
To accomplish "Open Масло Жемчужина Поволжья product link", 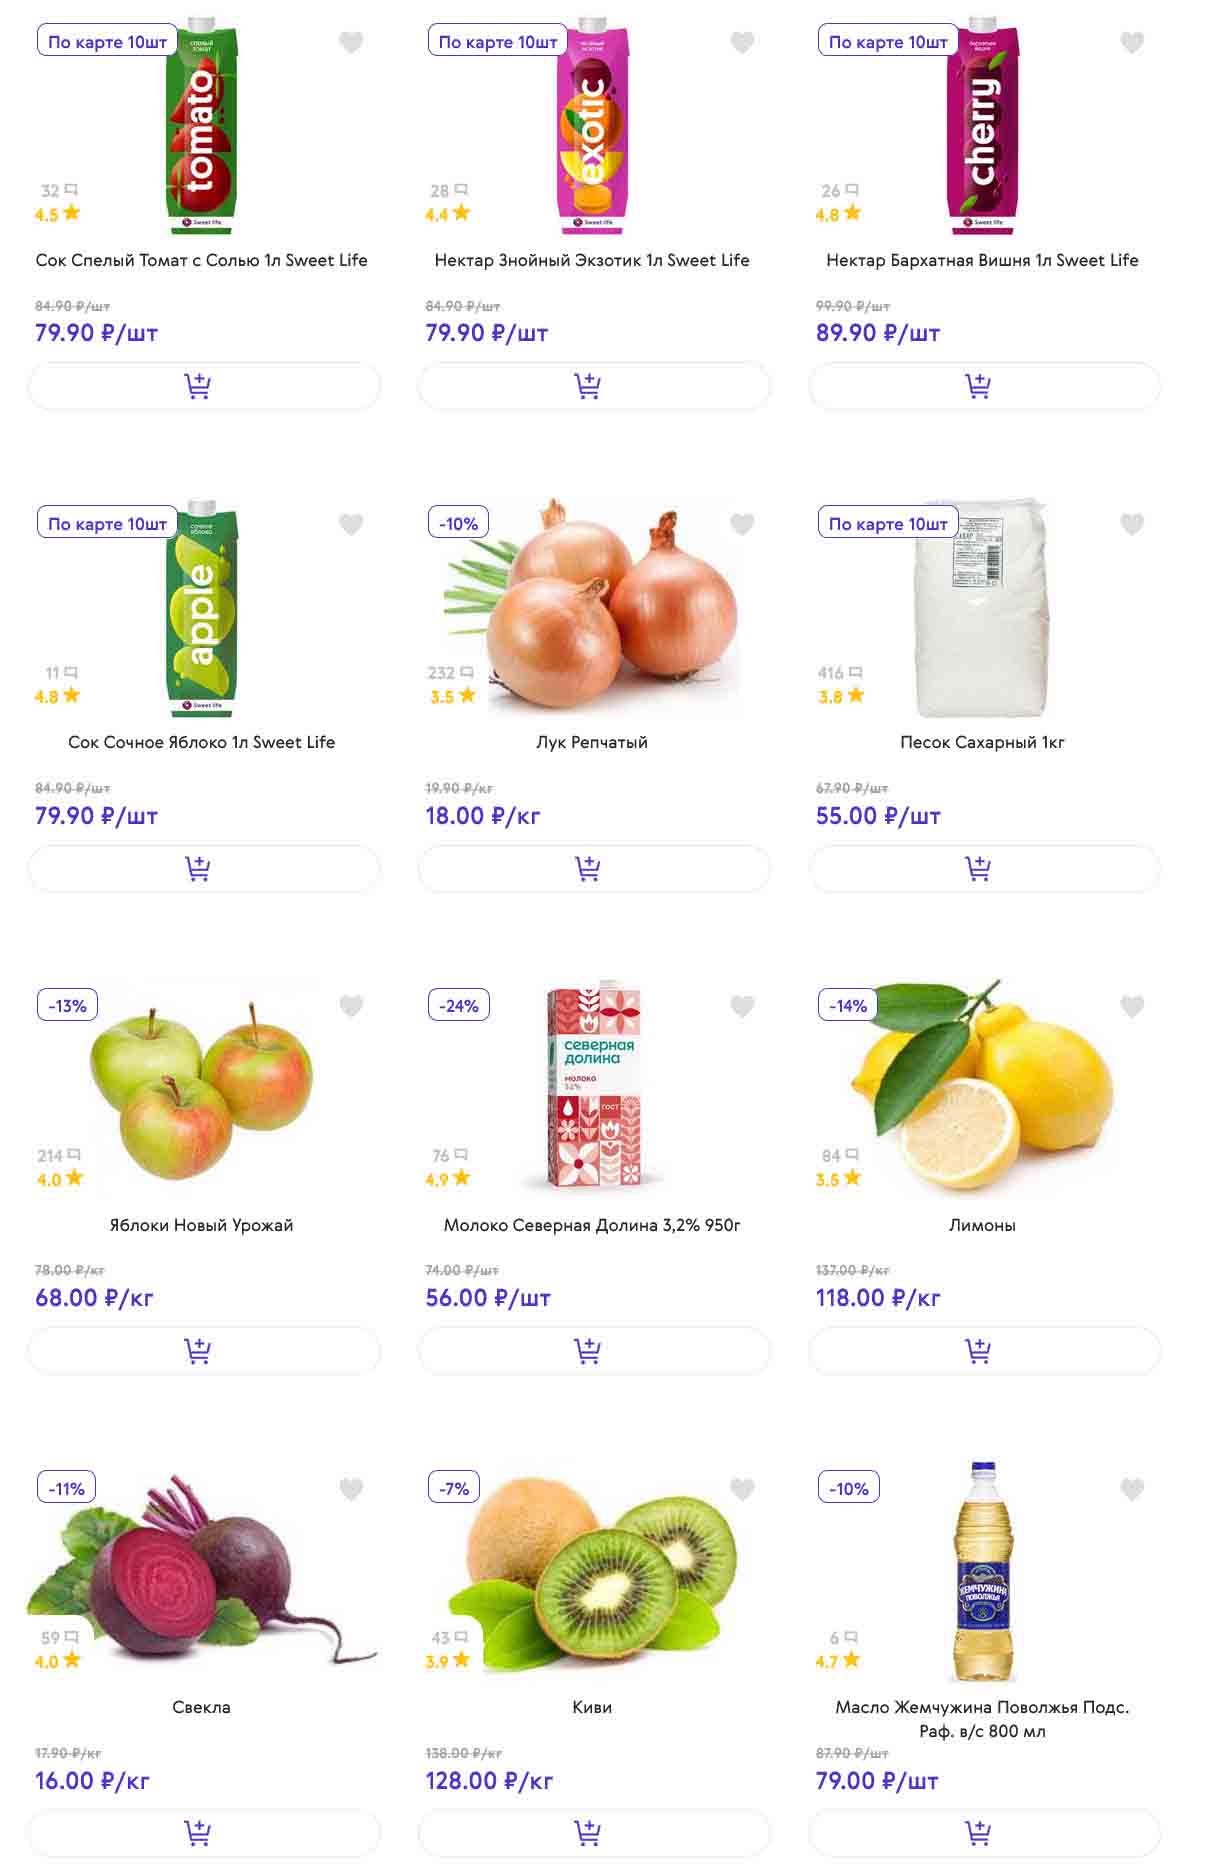I will (x=982, y=1718).
